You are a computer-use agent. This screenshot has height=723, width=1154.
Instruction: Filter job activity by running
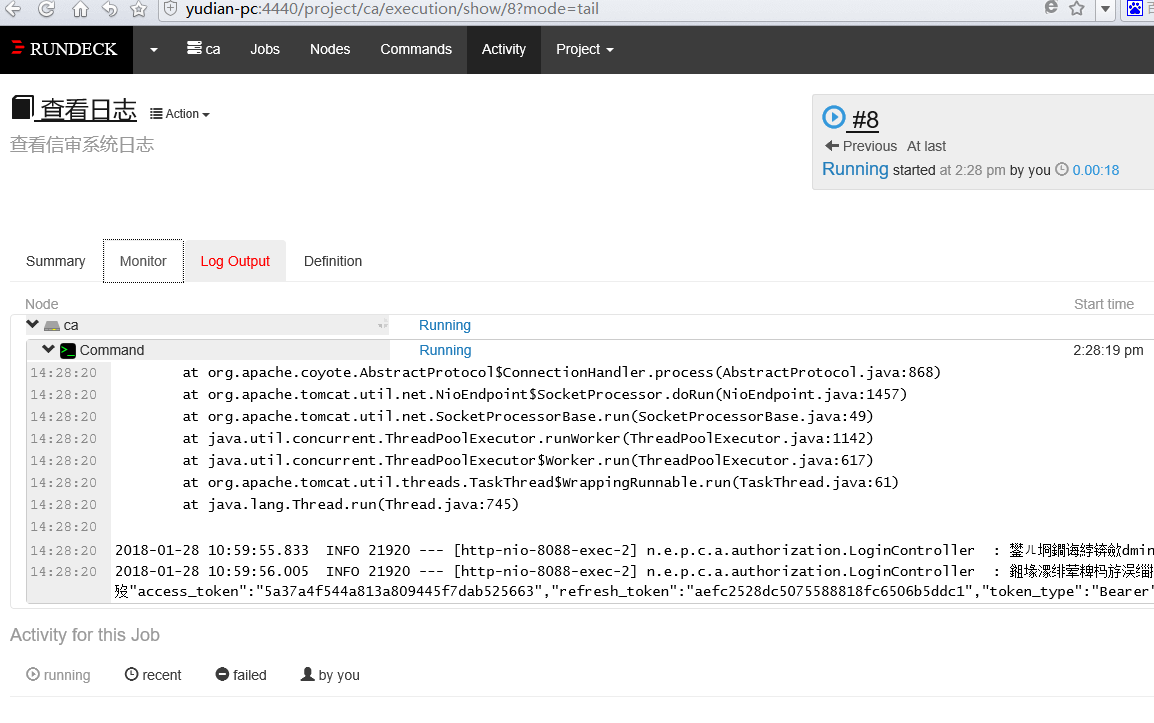coord(58,675)
